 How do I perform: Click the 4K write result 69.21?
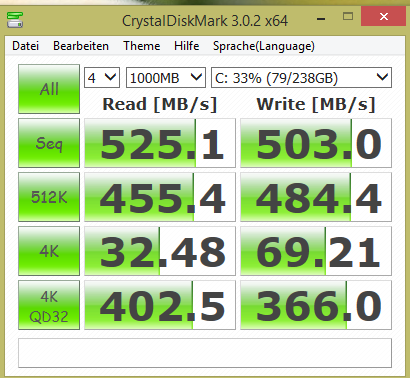pyautogui.click(x=316, y=251)
